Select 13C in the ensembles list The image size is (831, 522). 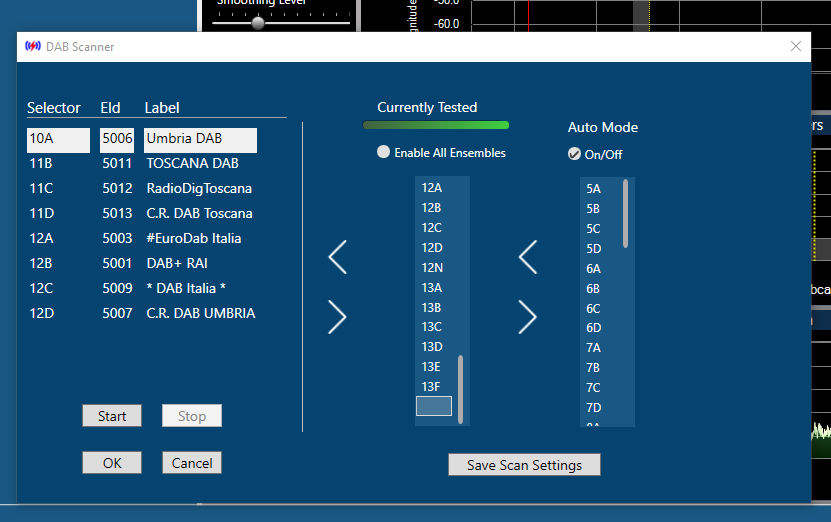click(431, 326)
